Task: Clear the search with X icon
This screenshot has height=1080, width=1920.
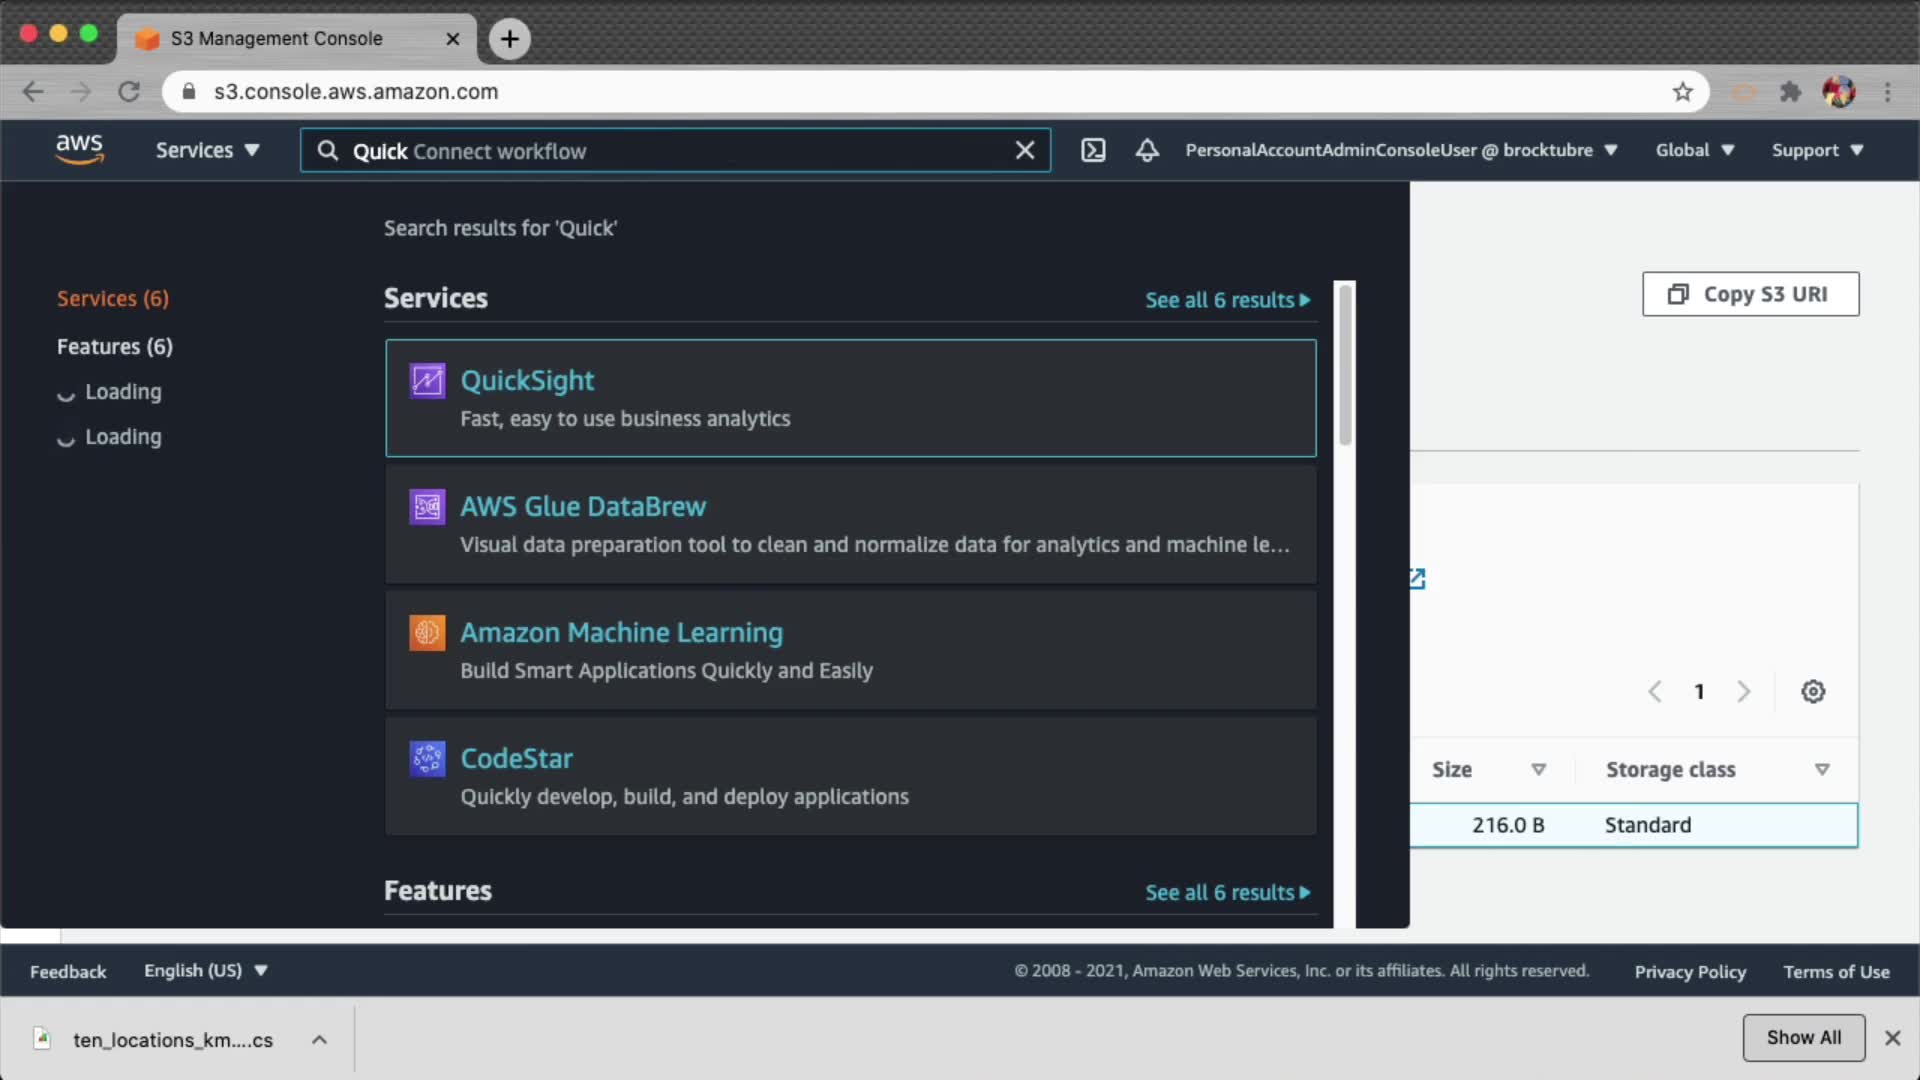Action: click(1025, 150)
